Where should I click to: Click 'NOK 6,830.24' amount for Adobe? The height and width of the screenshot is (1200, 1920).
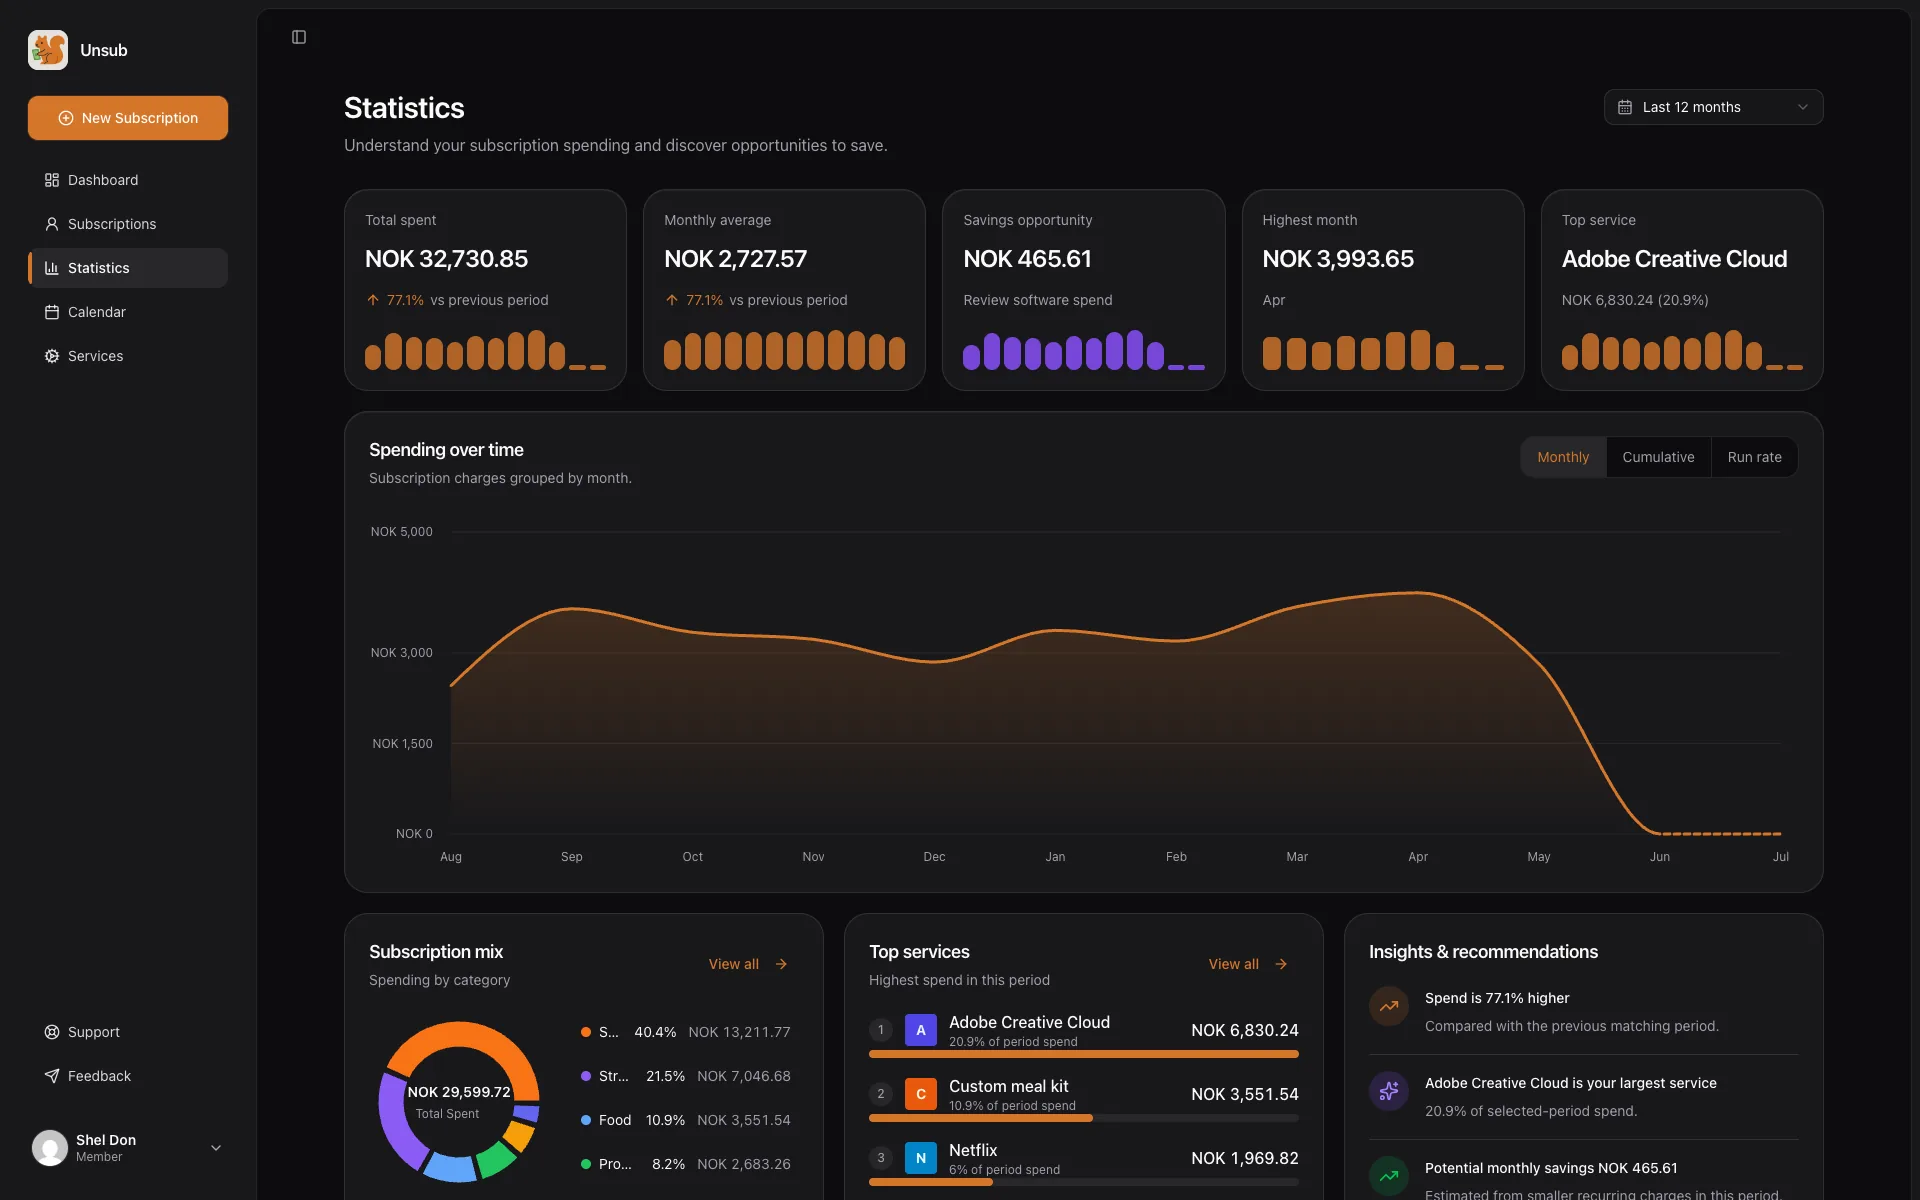tap(1245, 1030)
